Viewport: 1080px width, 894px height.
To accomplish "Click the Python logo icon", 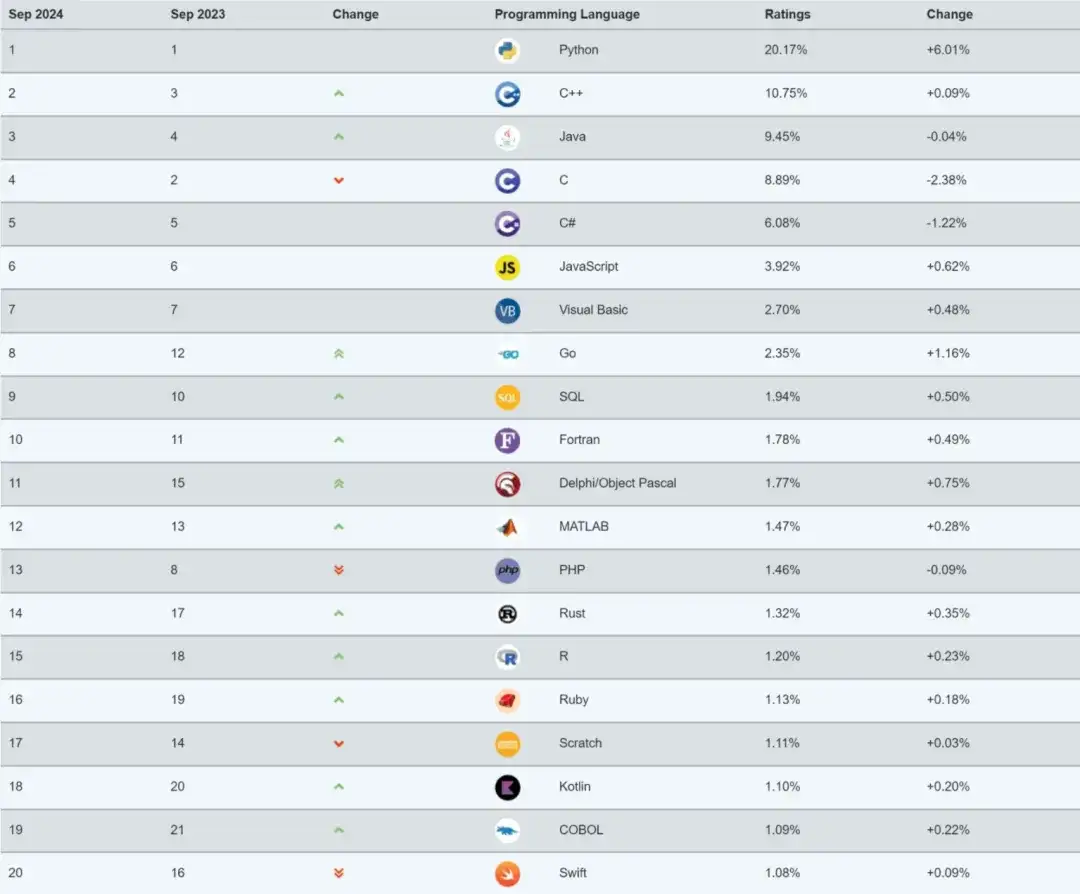I will (x=507, y=50).
